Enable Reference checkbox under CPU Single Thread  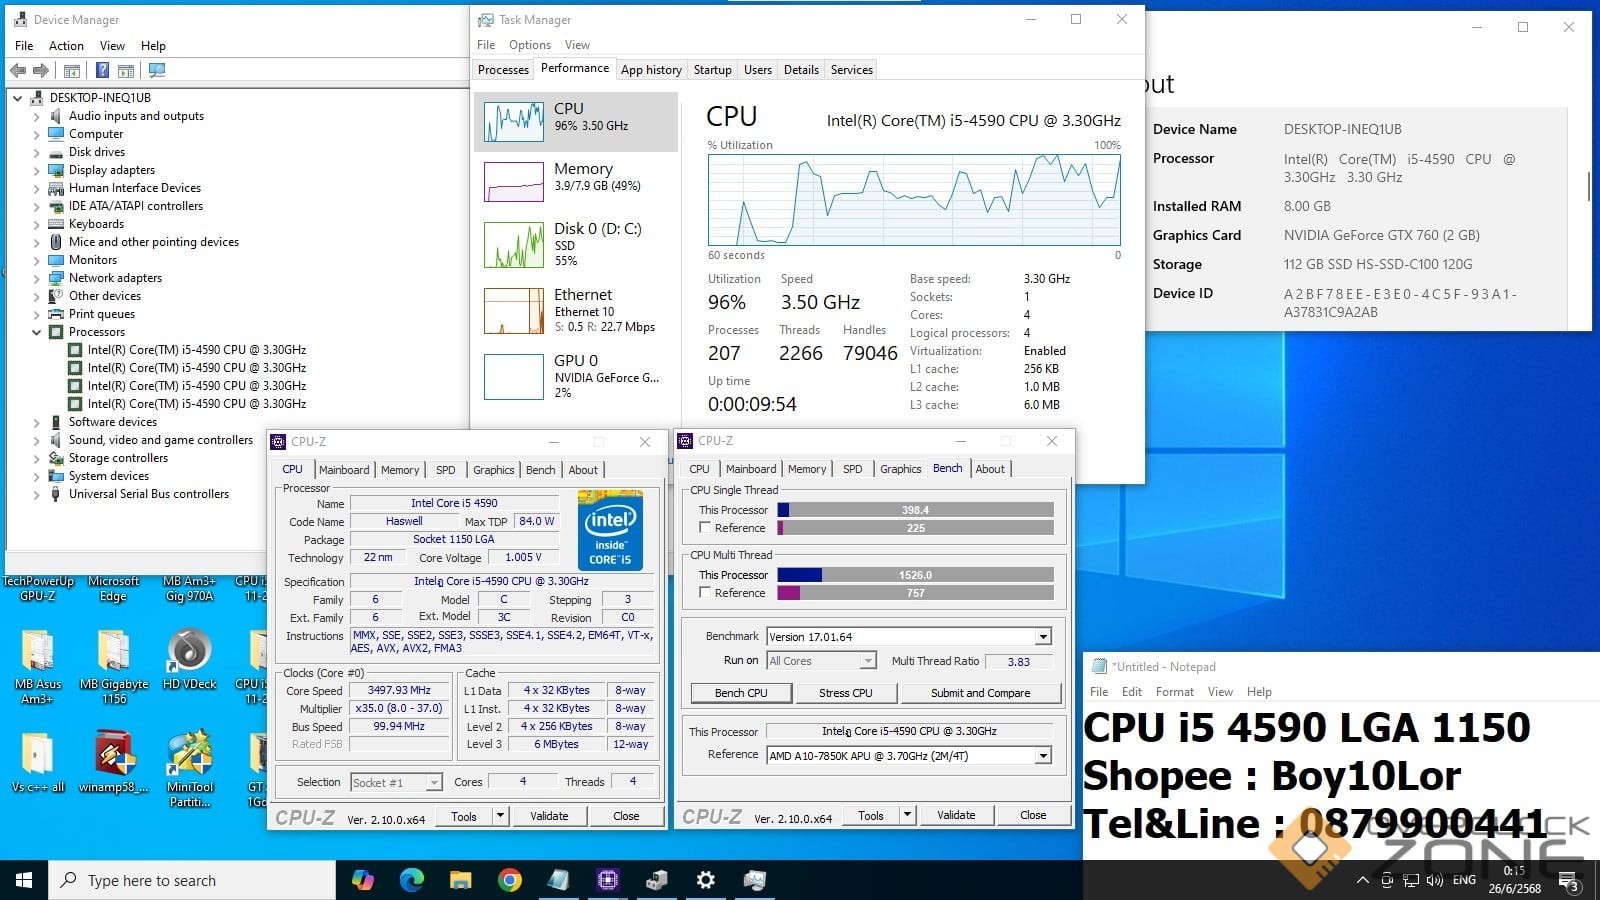705,527
